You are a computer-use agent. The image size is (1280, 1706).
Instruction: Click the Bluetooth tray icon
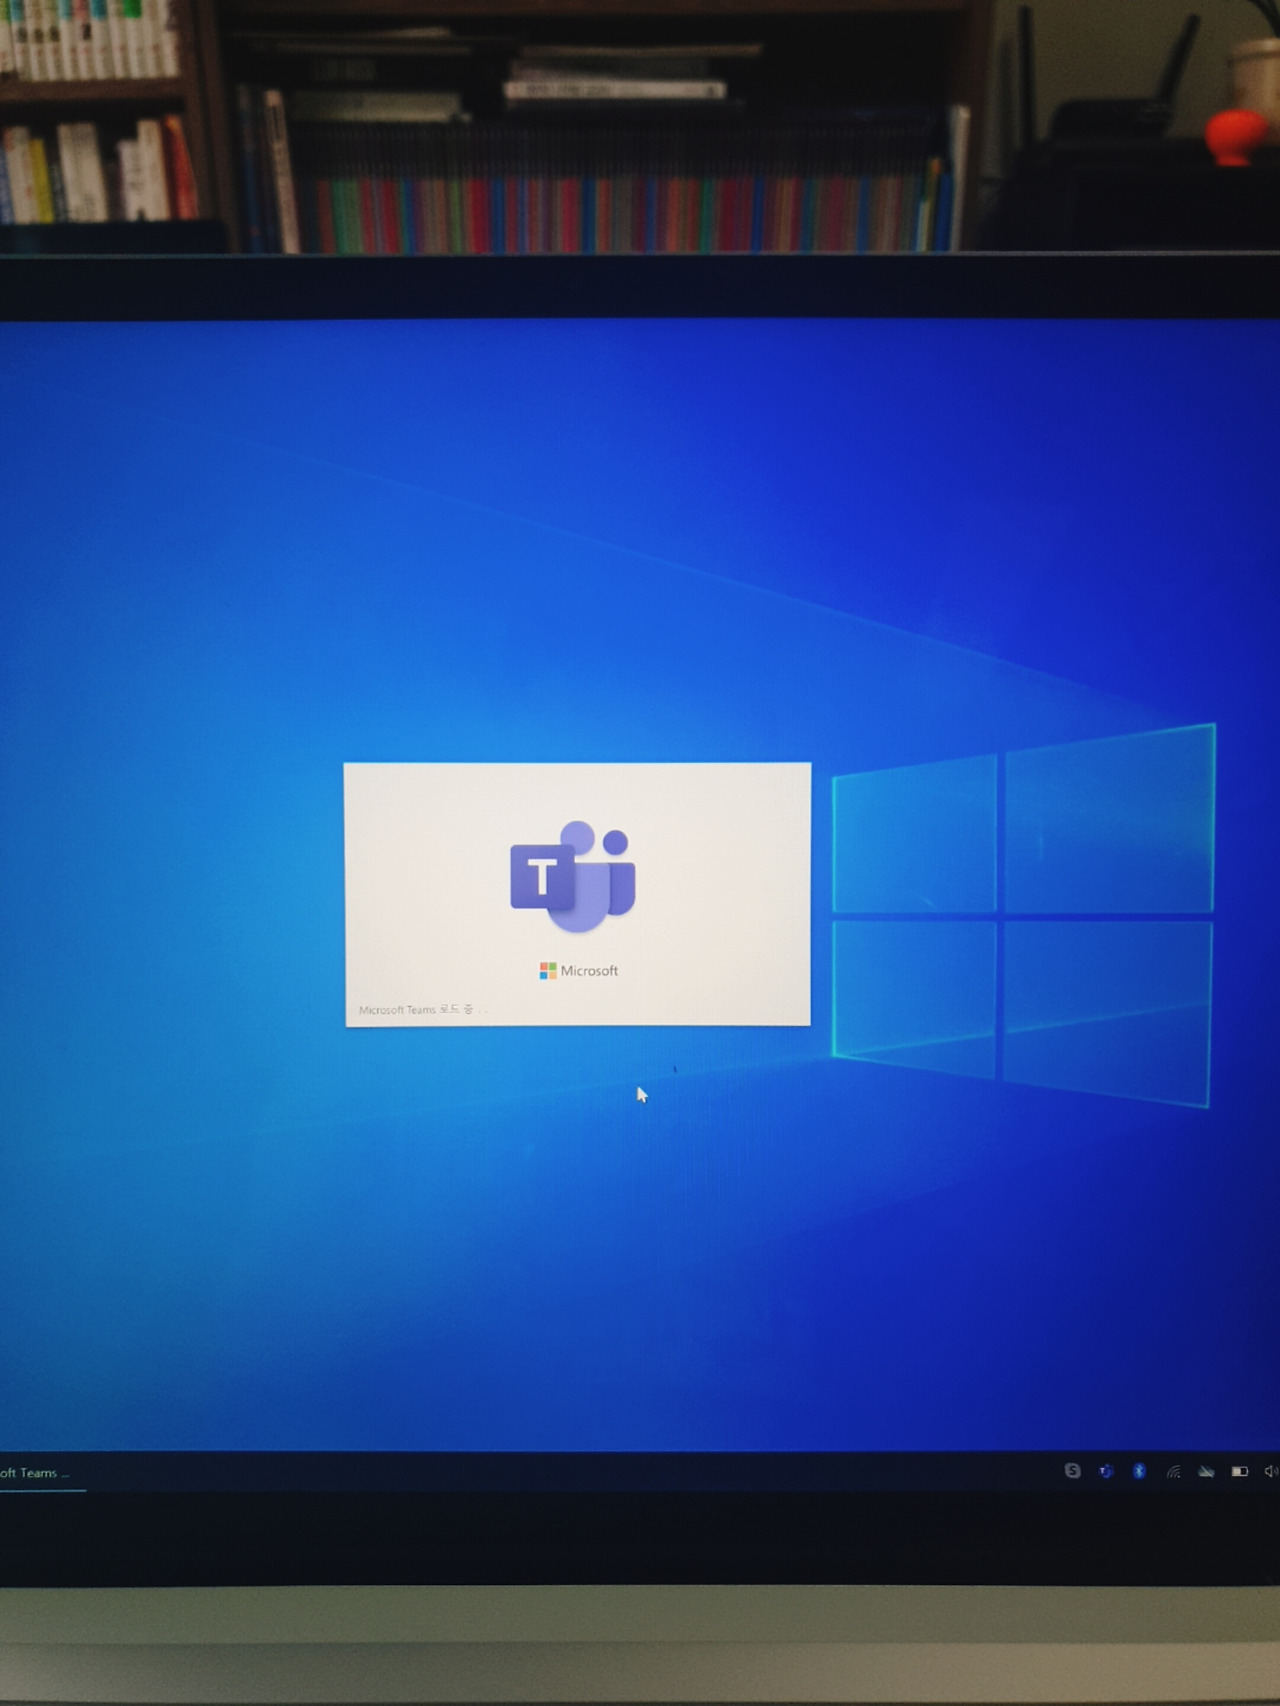pyautogui.click(x=1139, y=1471)
